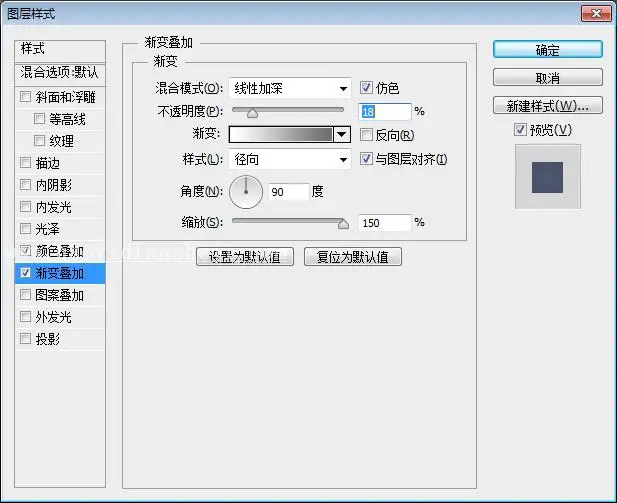Uncheck 与图层对齐 align checkbox
Screen dimensions: 617x503
pos(366,159)
